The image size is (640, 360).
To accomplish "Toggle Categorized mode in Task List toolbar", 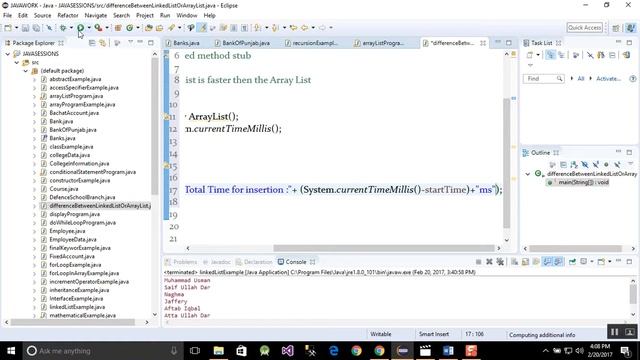I will click(x=550, y=55).
